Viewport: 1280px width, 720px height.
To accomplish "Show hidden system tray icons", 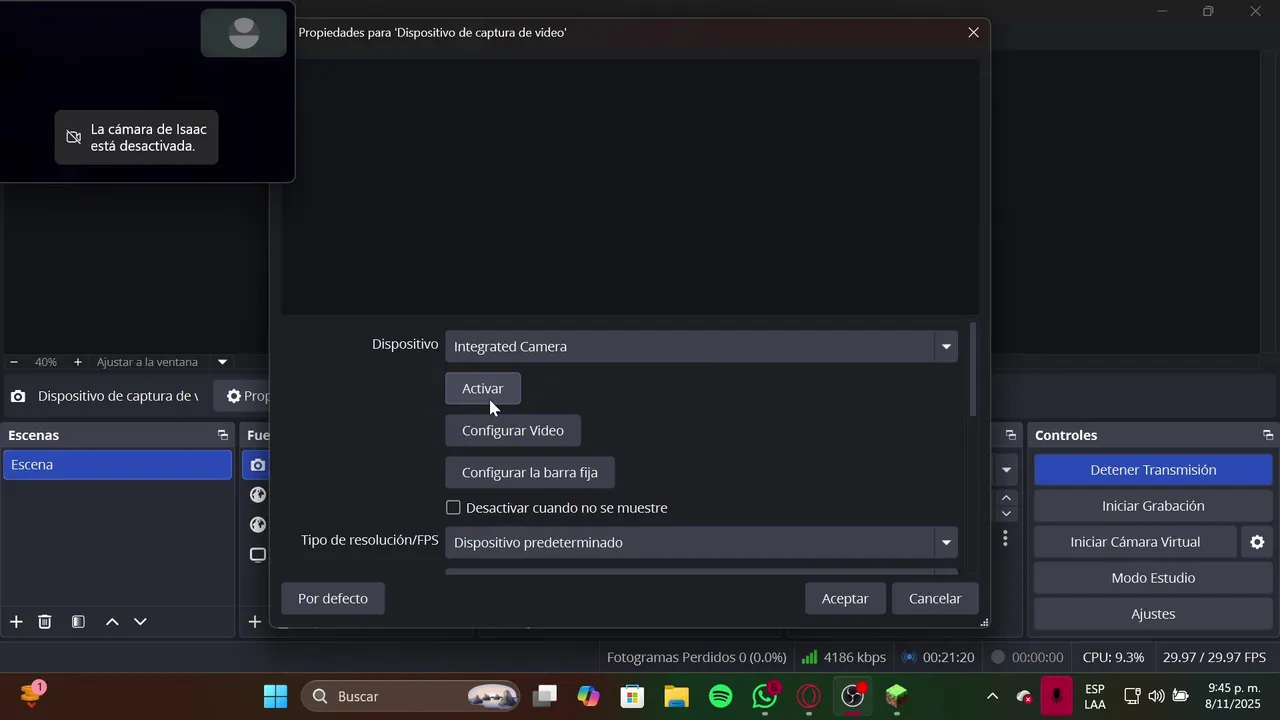I will click(992, 696).
